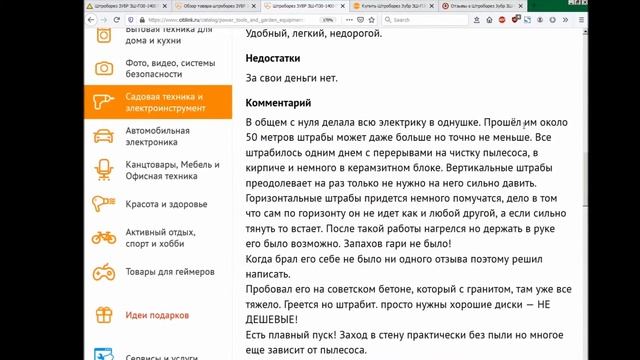
Task: Open Сервисы и услуги category
Action: (x=162, y=357)
